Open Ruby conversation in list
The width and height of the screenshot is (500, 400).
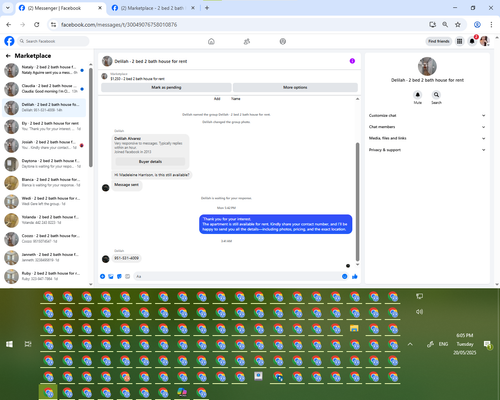click(44, 276)
